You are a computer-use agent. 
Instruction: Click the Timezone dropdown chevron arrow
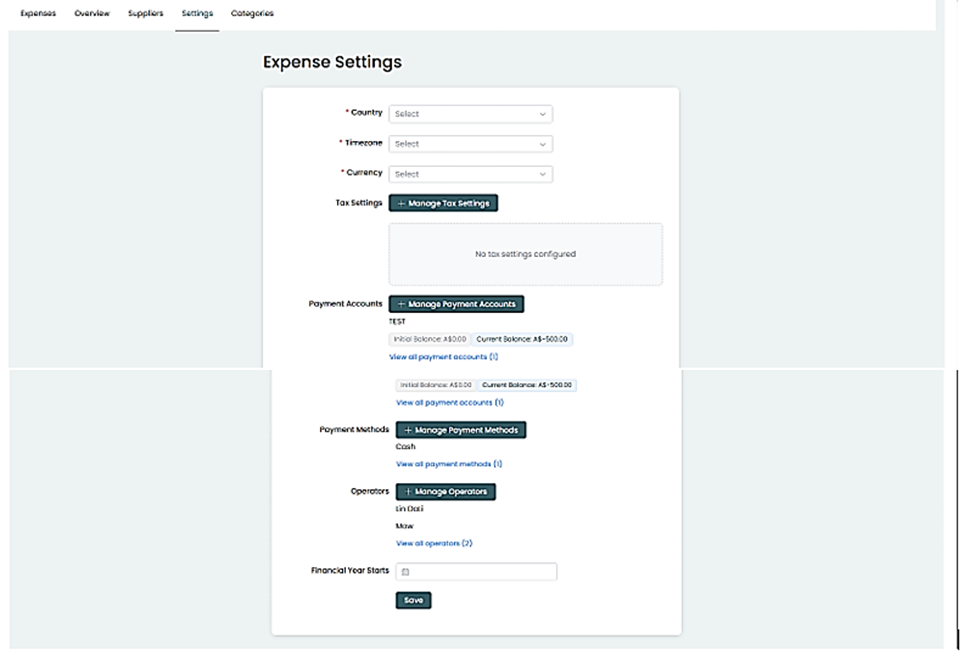pyautogui.click(x=543, y=144)
